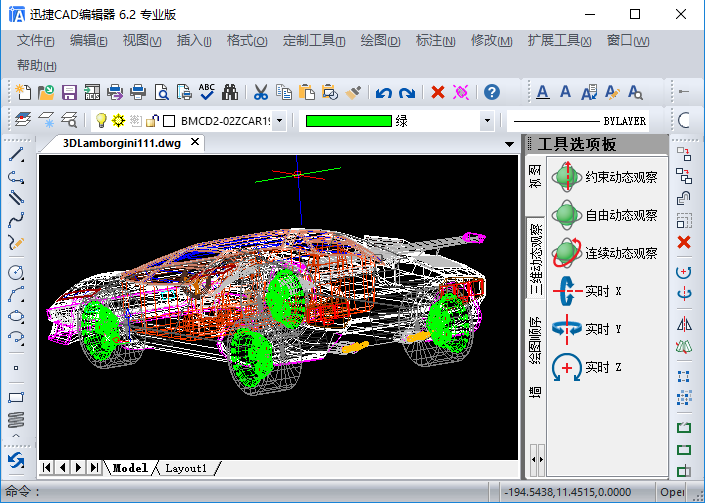Select the 绘图顺序 palette tab
The width and height of the screenshot is (705, 503).
click(x=535, y=340)
